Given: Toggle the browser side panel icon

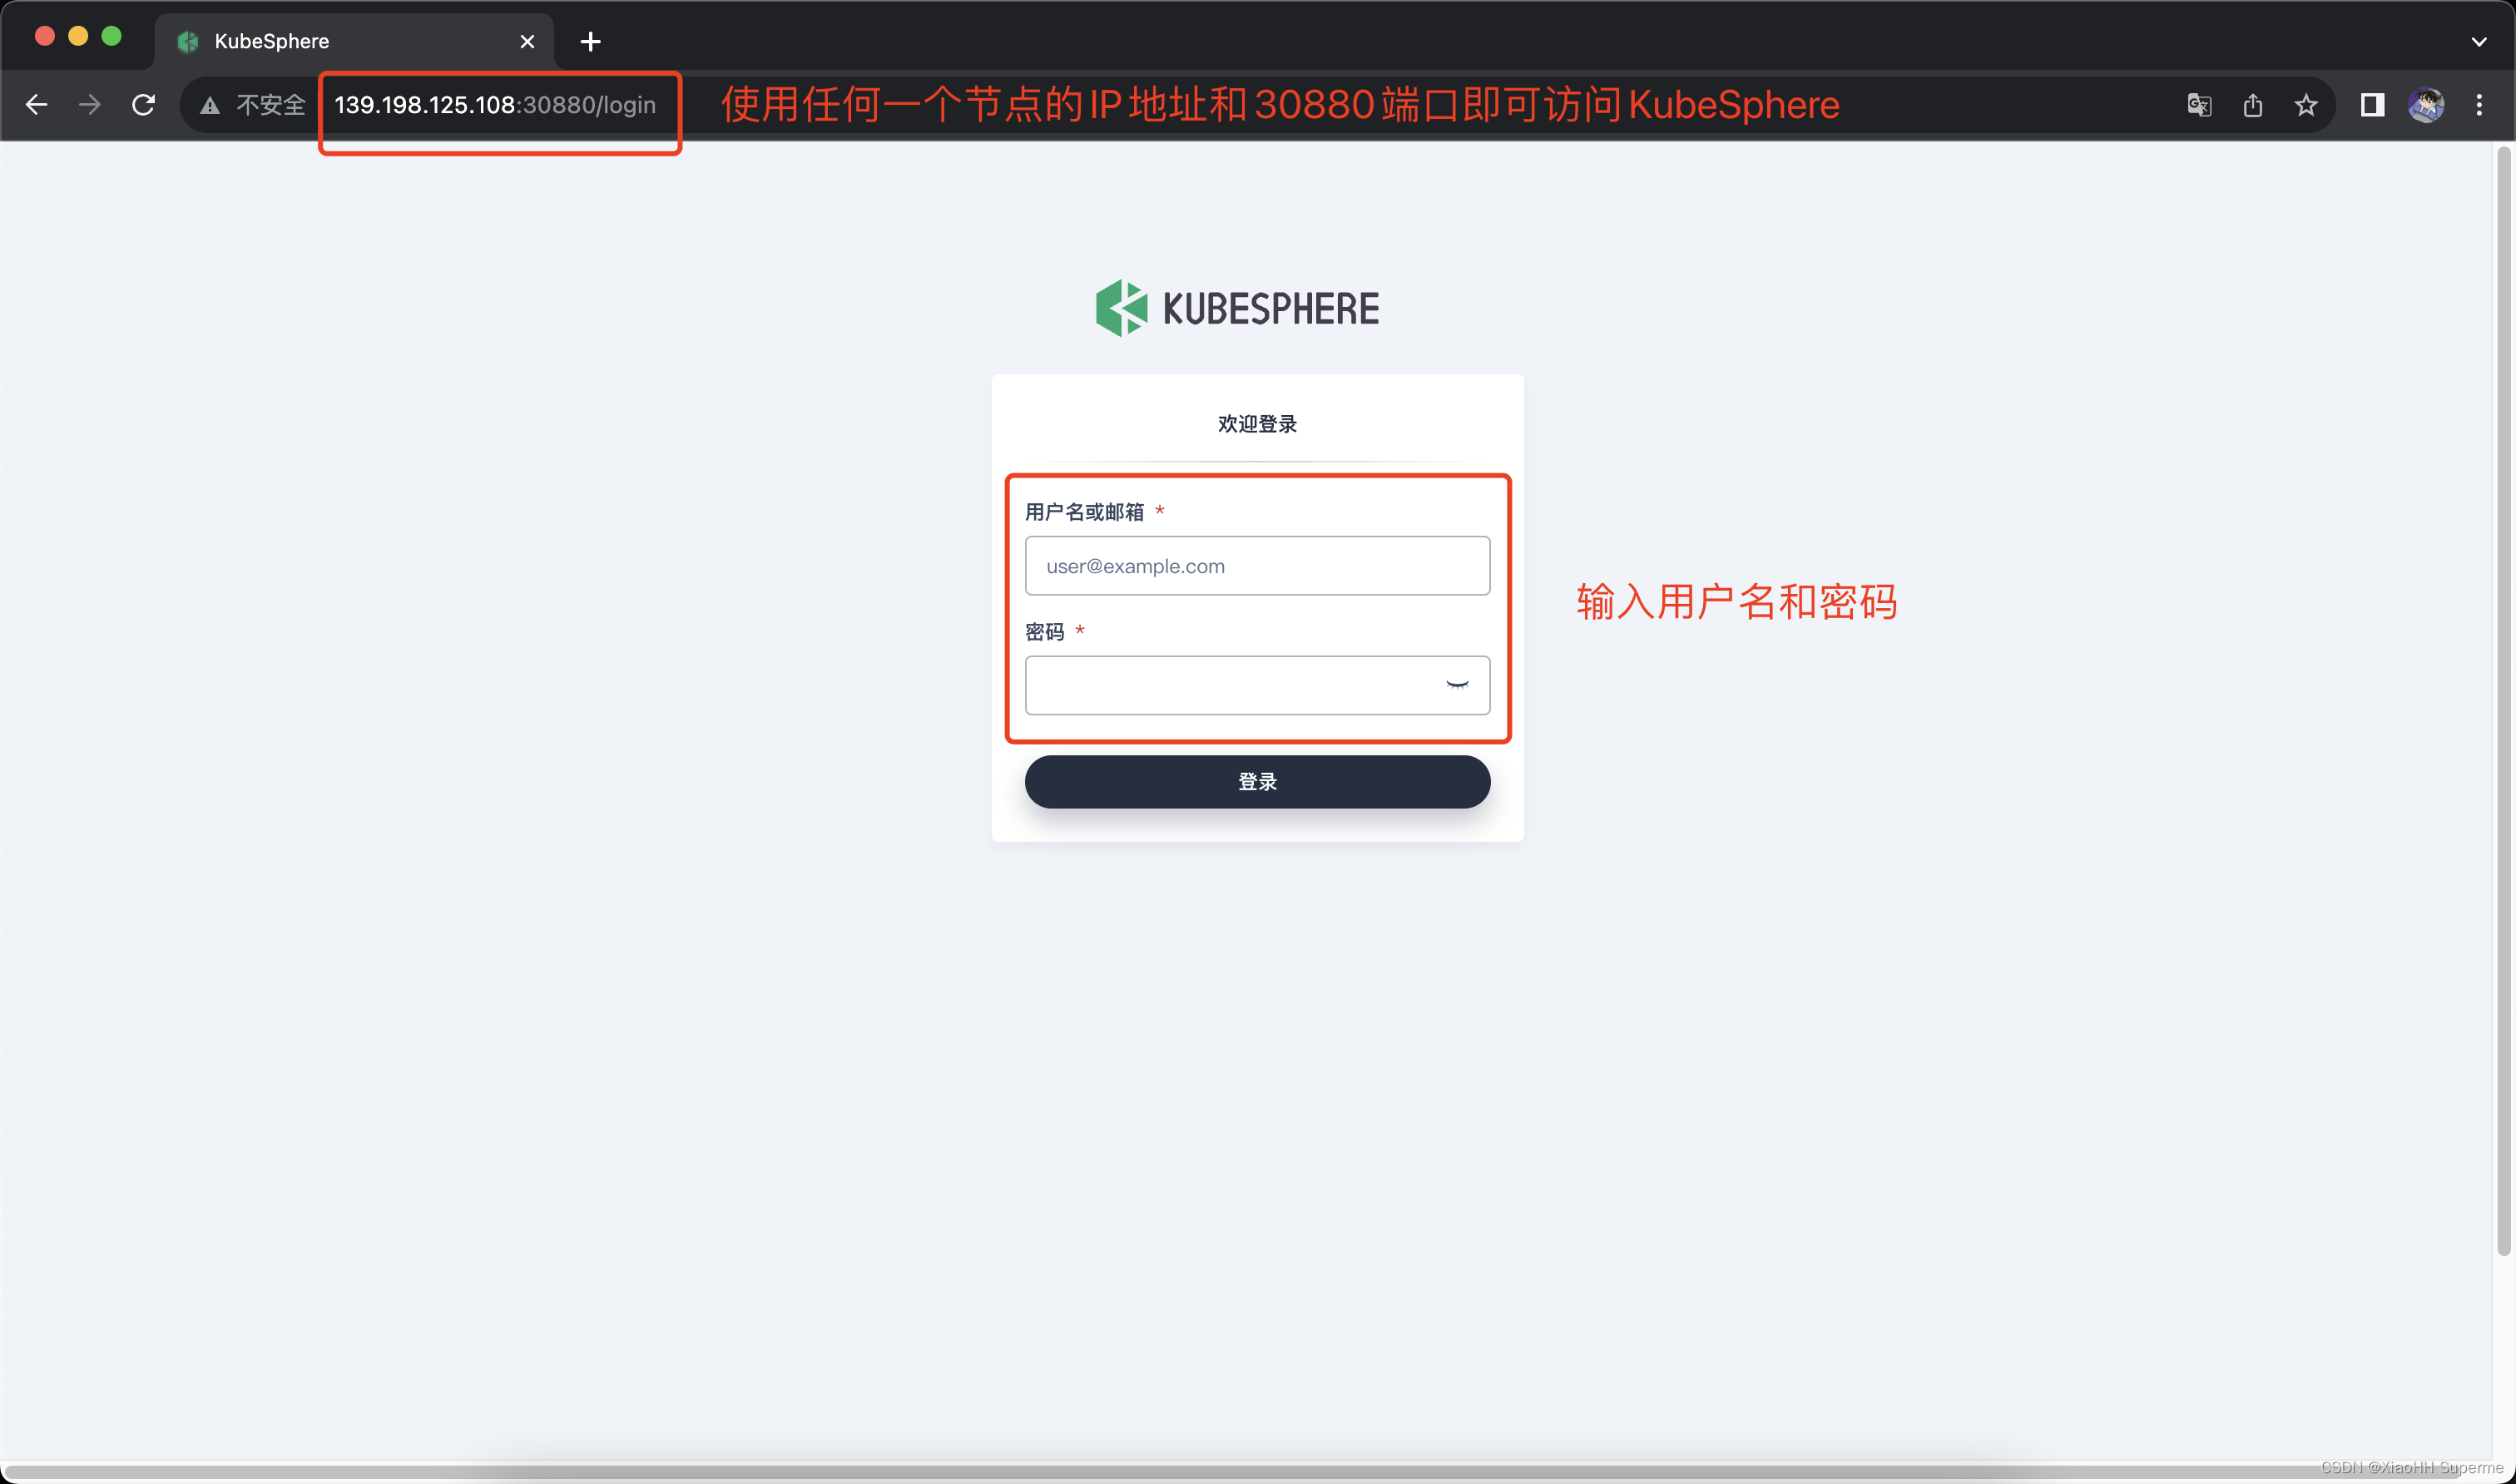Looking at the screenshot, I should pos(2372,105).
